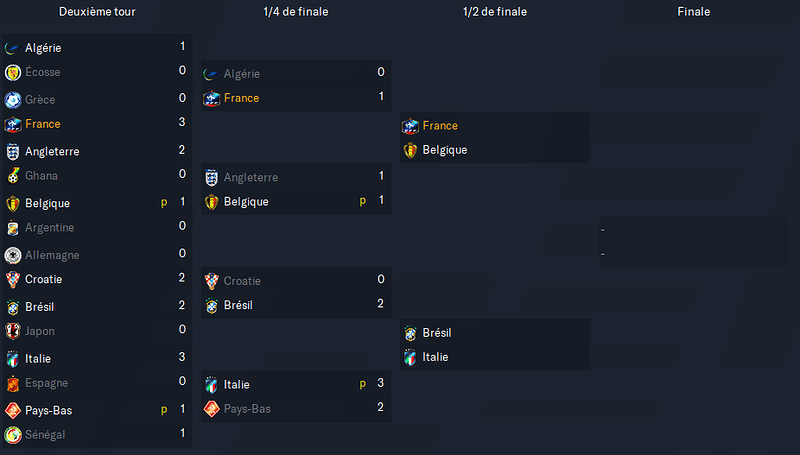Click the Japon team crest

pos(13,332)
